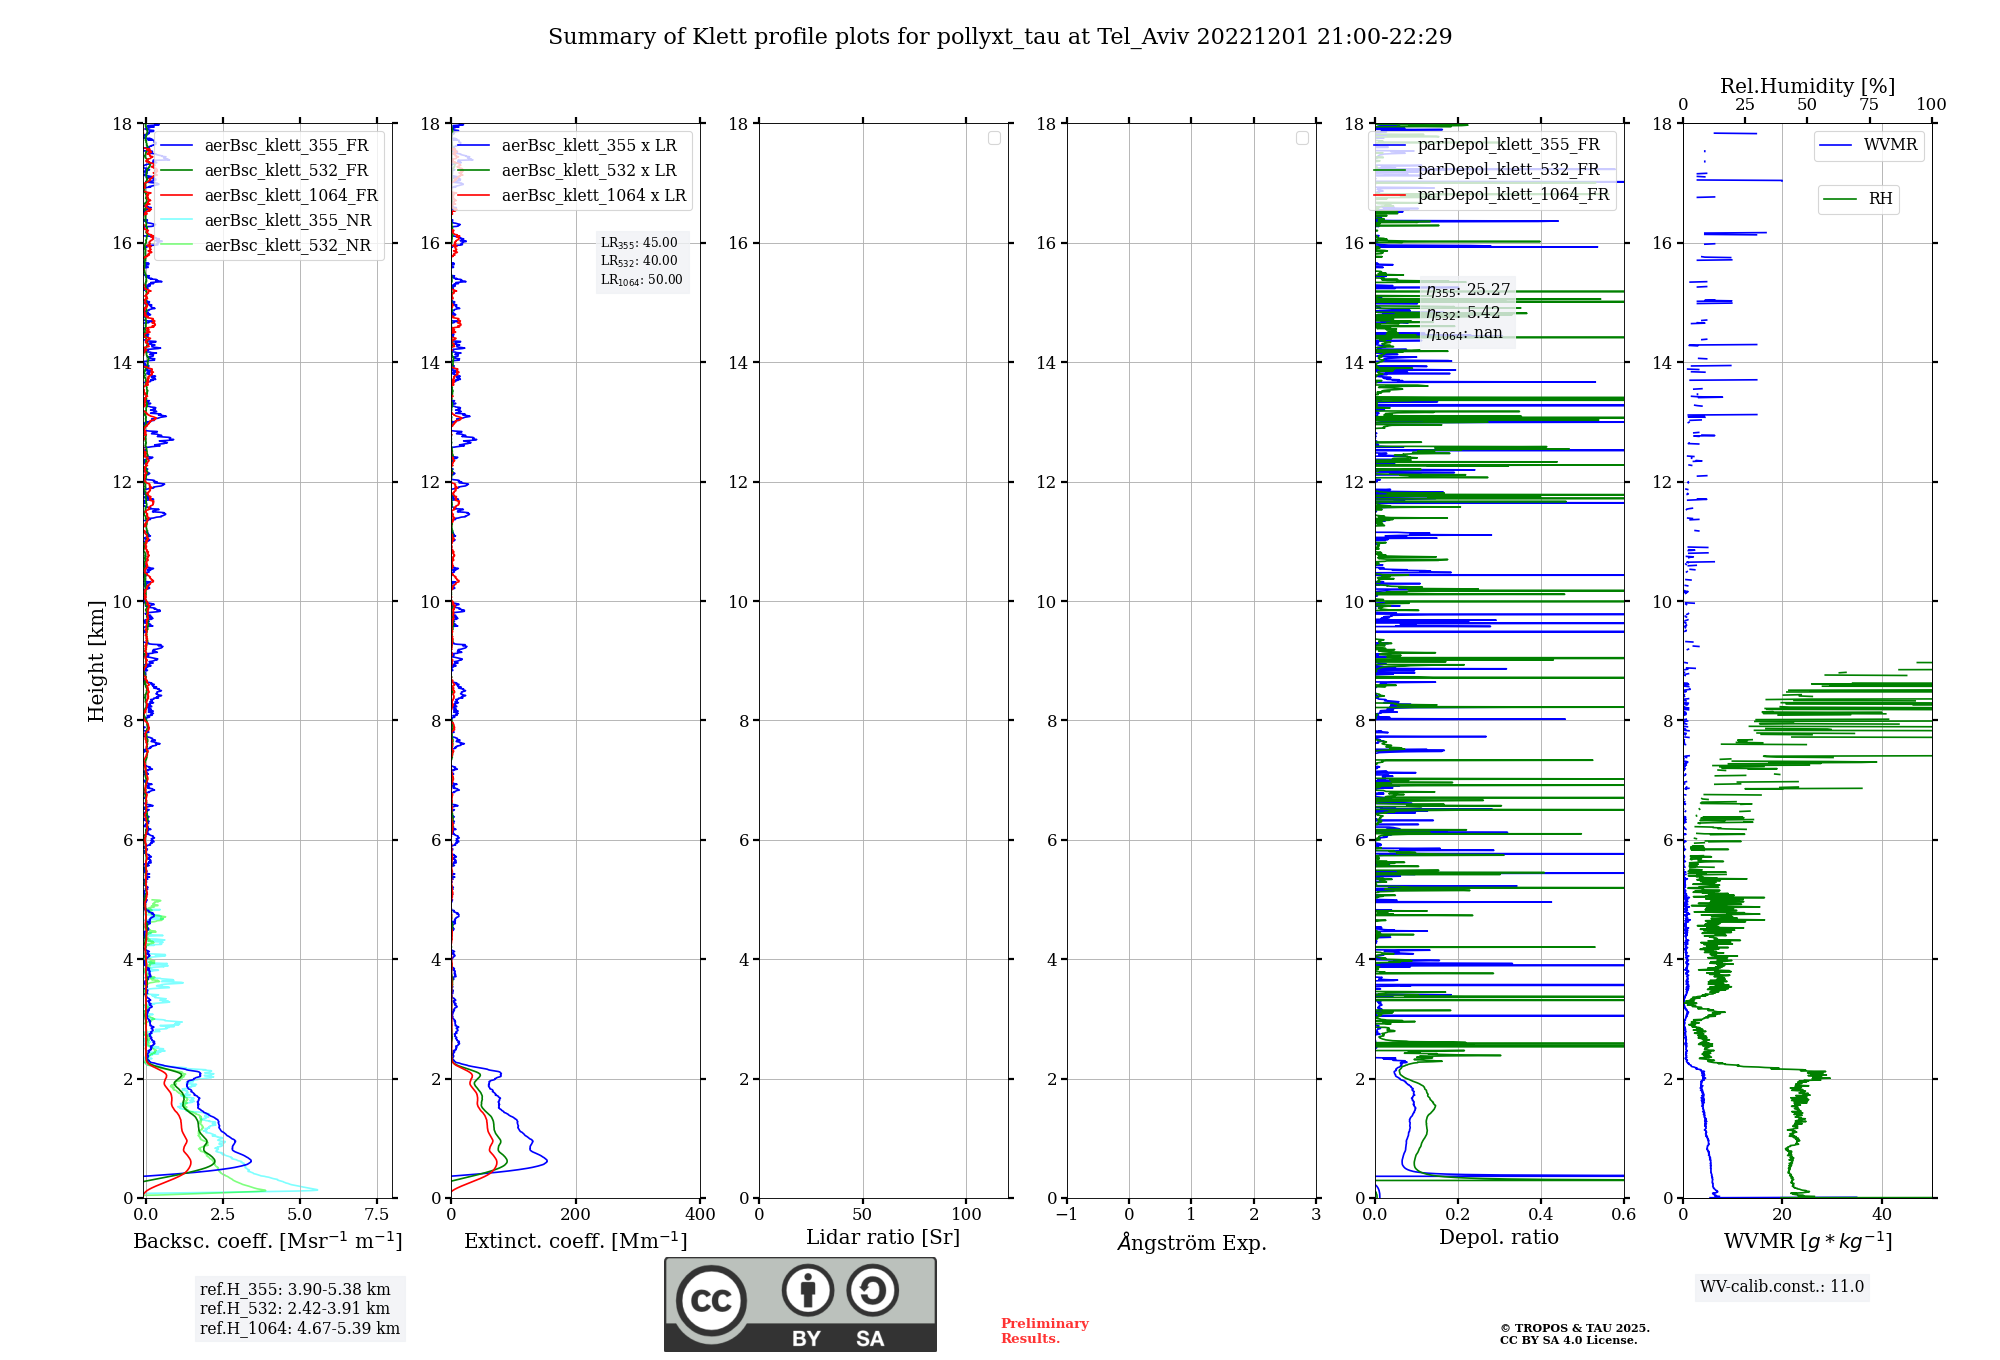Click the LR532: 40.00 annotation
The height and width of the screenshot is (1360, 2000).
(x=639, y=261)
